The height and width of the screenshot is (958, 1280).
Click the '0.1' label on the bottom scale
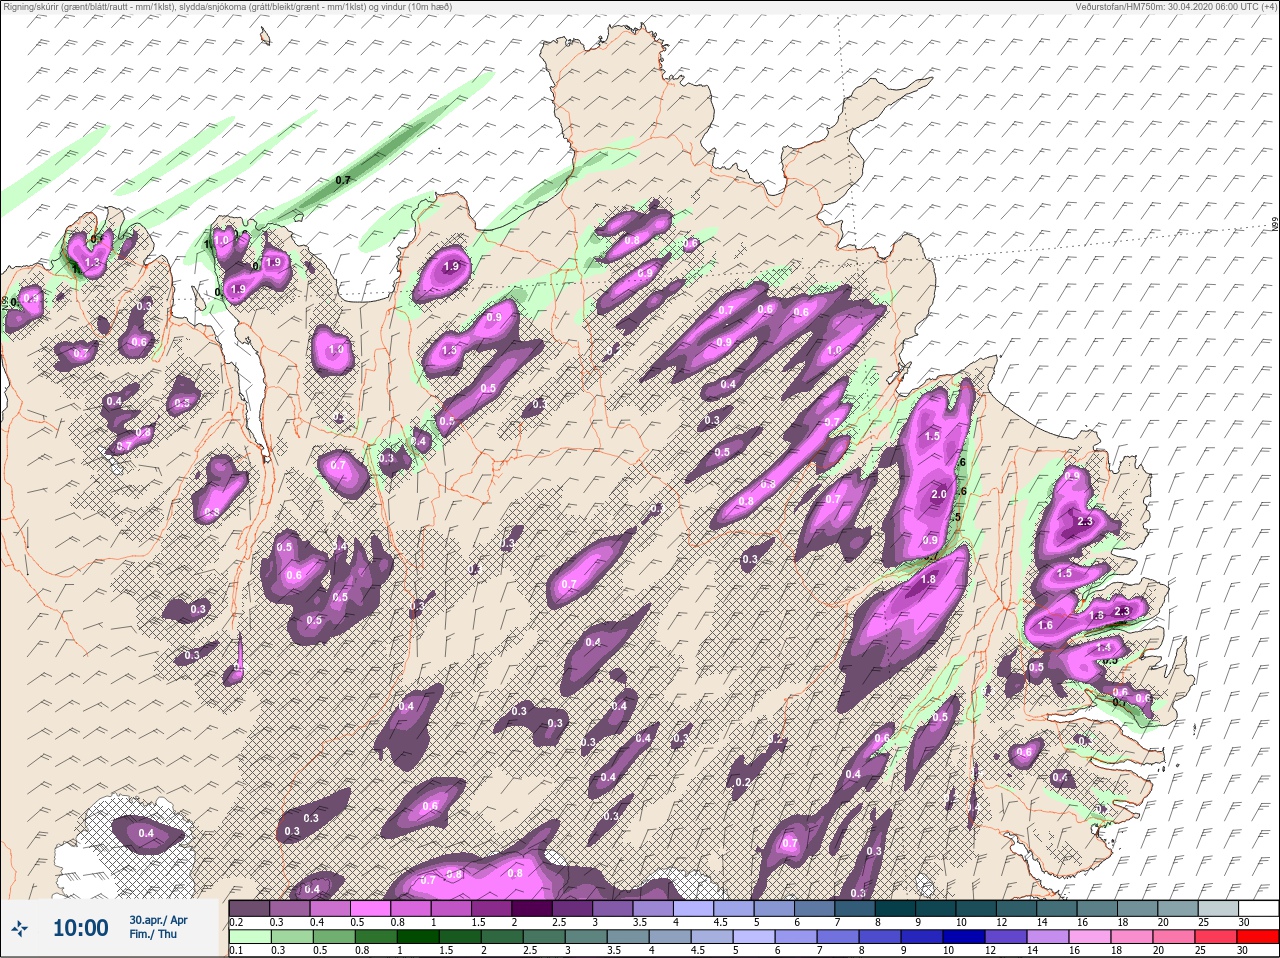236,950
